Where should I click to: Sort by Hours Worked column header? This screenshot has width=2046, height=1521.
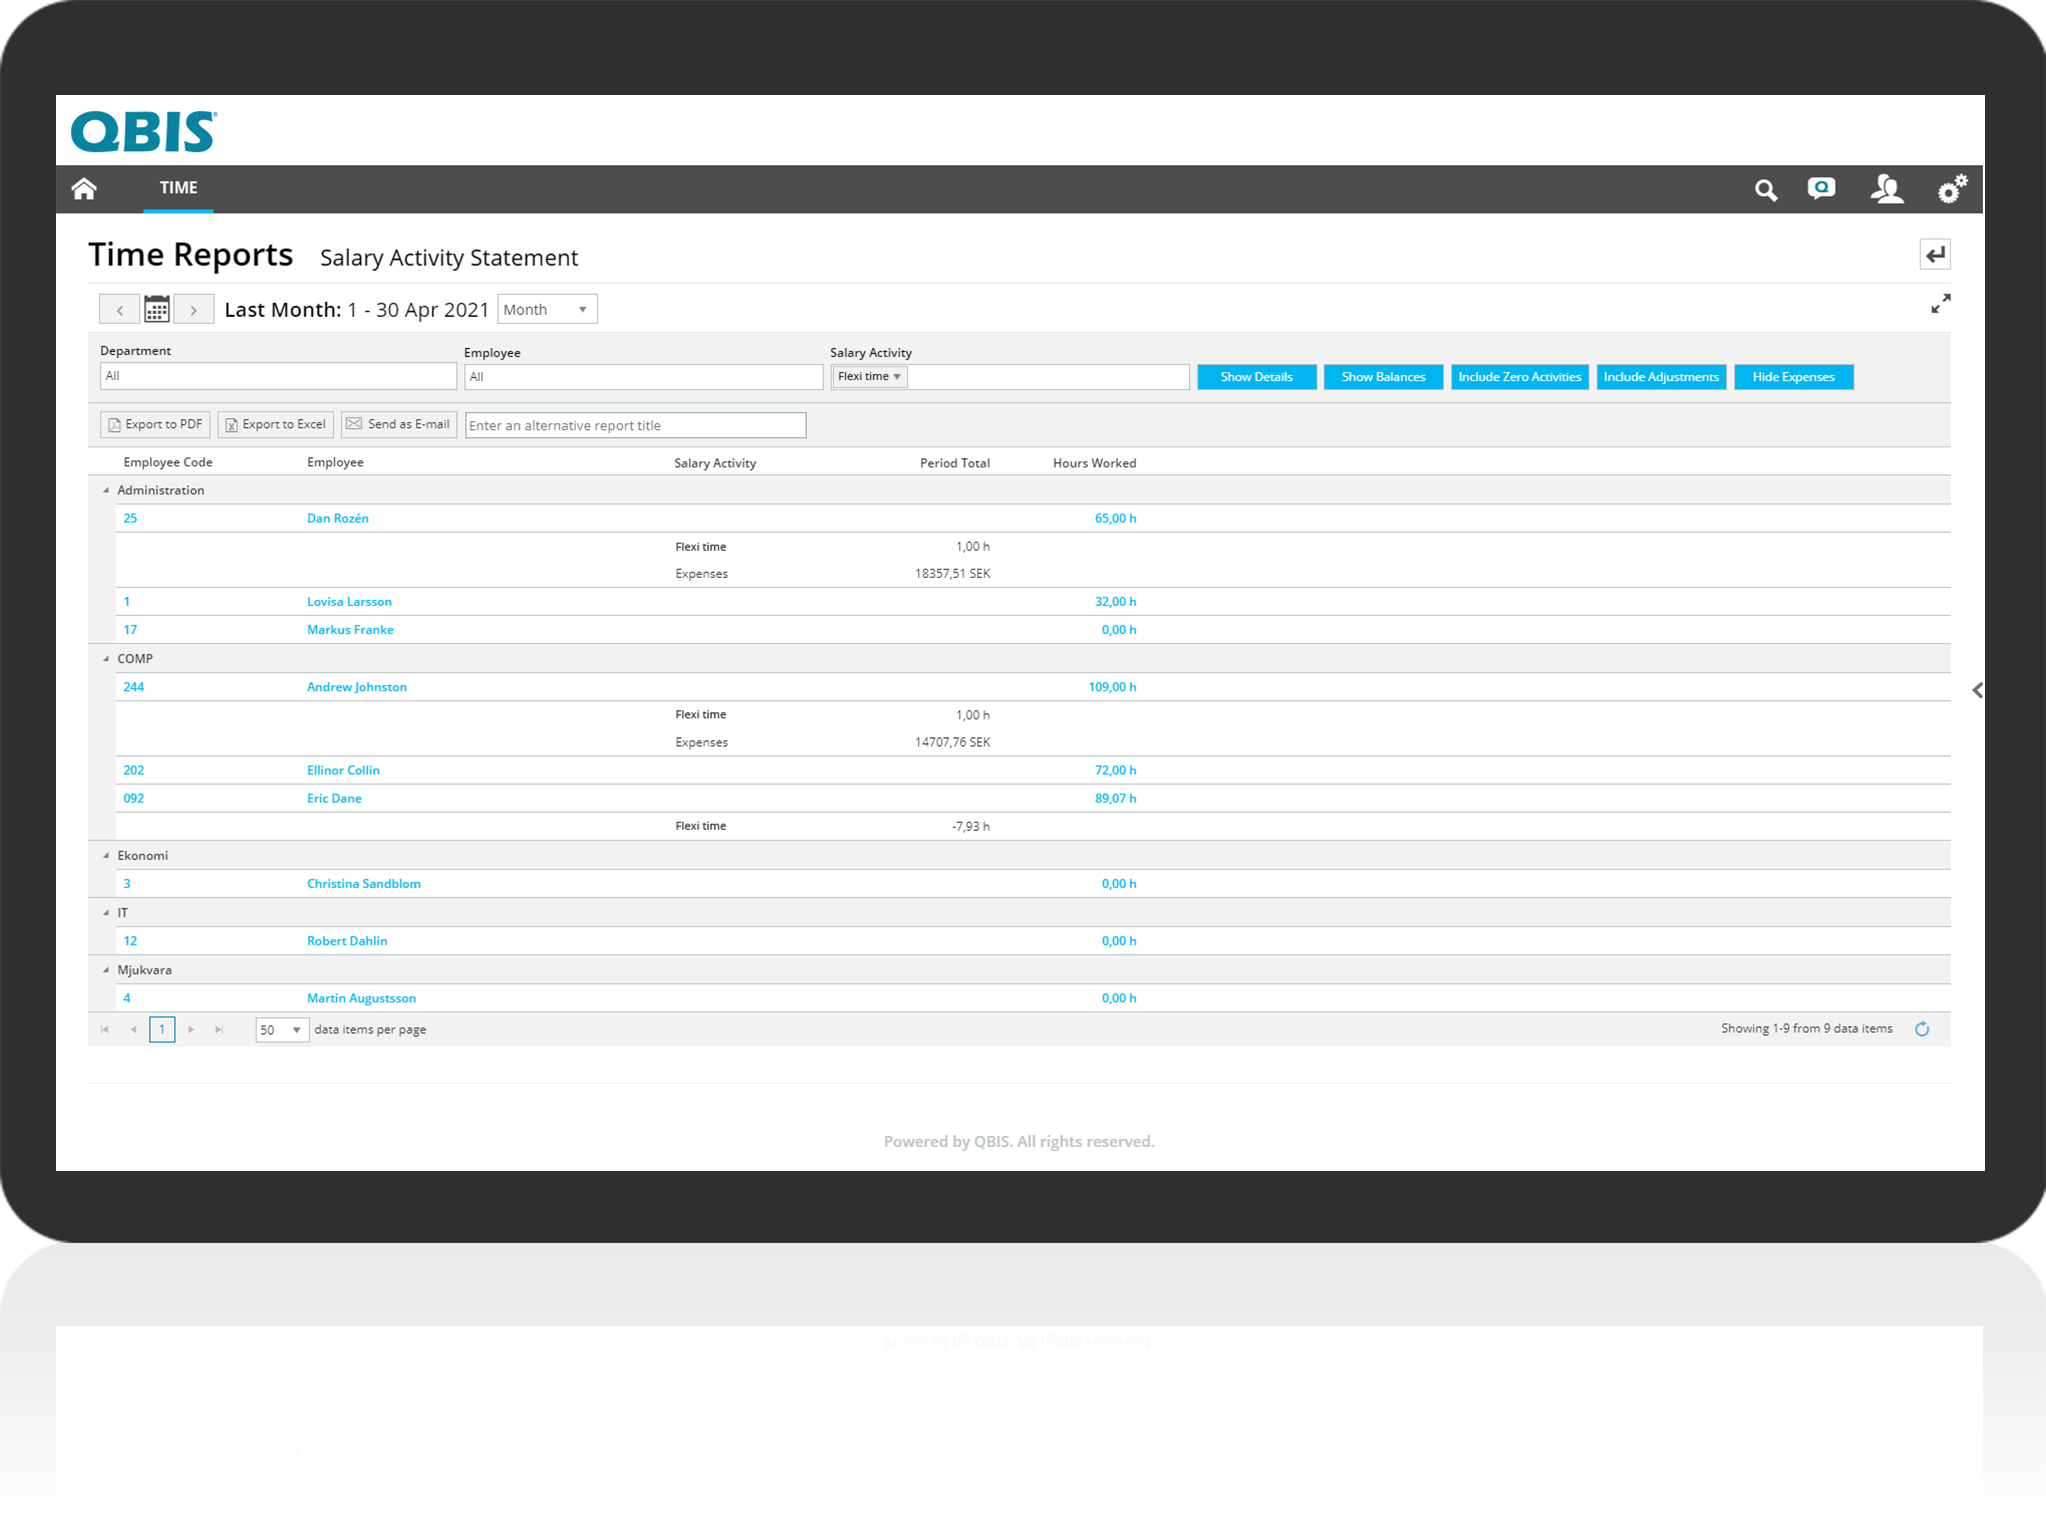coord(1094,463)
